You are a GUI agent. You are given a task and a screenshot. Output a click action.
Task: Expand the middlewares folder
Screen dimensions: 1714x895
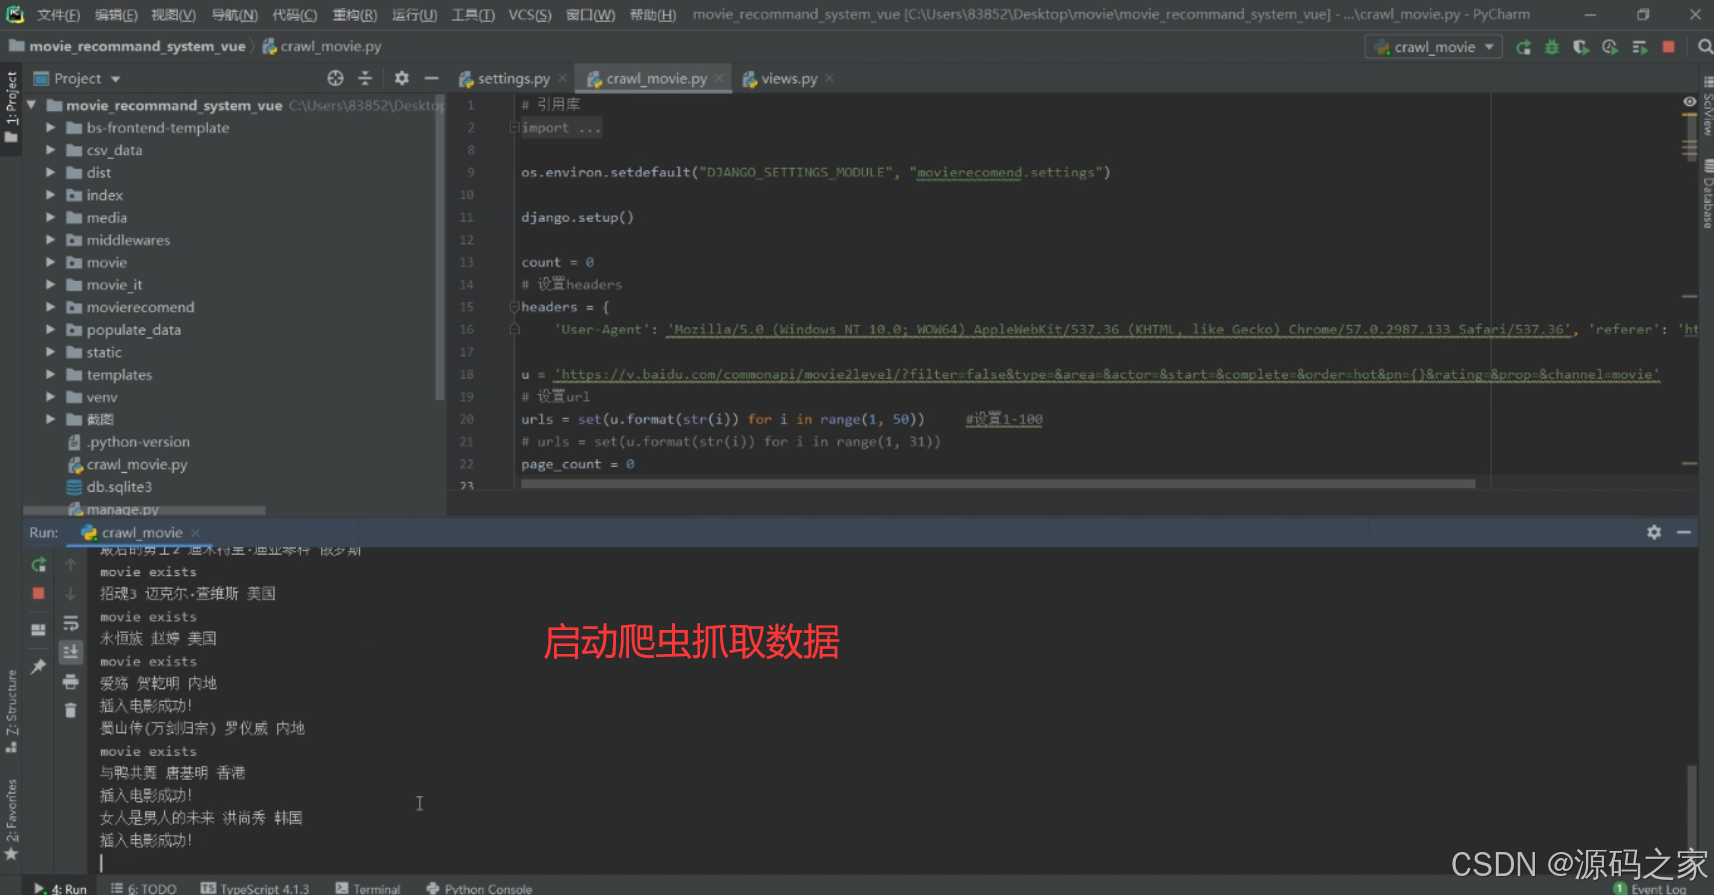pyautogui.click(x=50, y=240)
